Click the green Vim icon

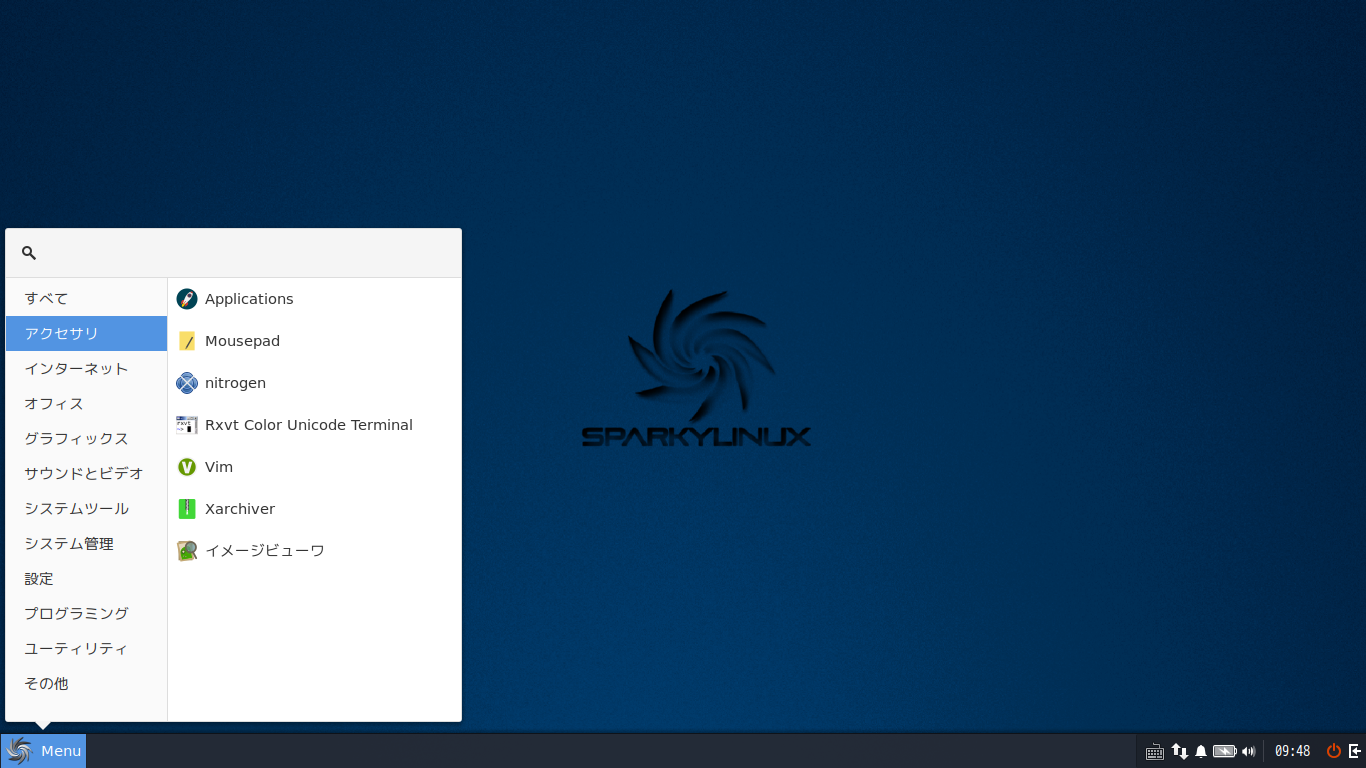pos(187,467)
